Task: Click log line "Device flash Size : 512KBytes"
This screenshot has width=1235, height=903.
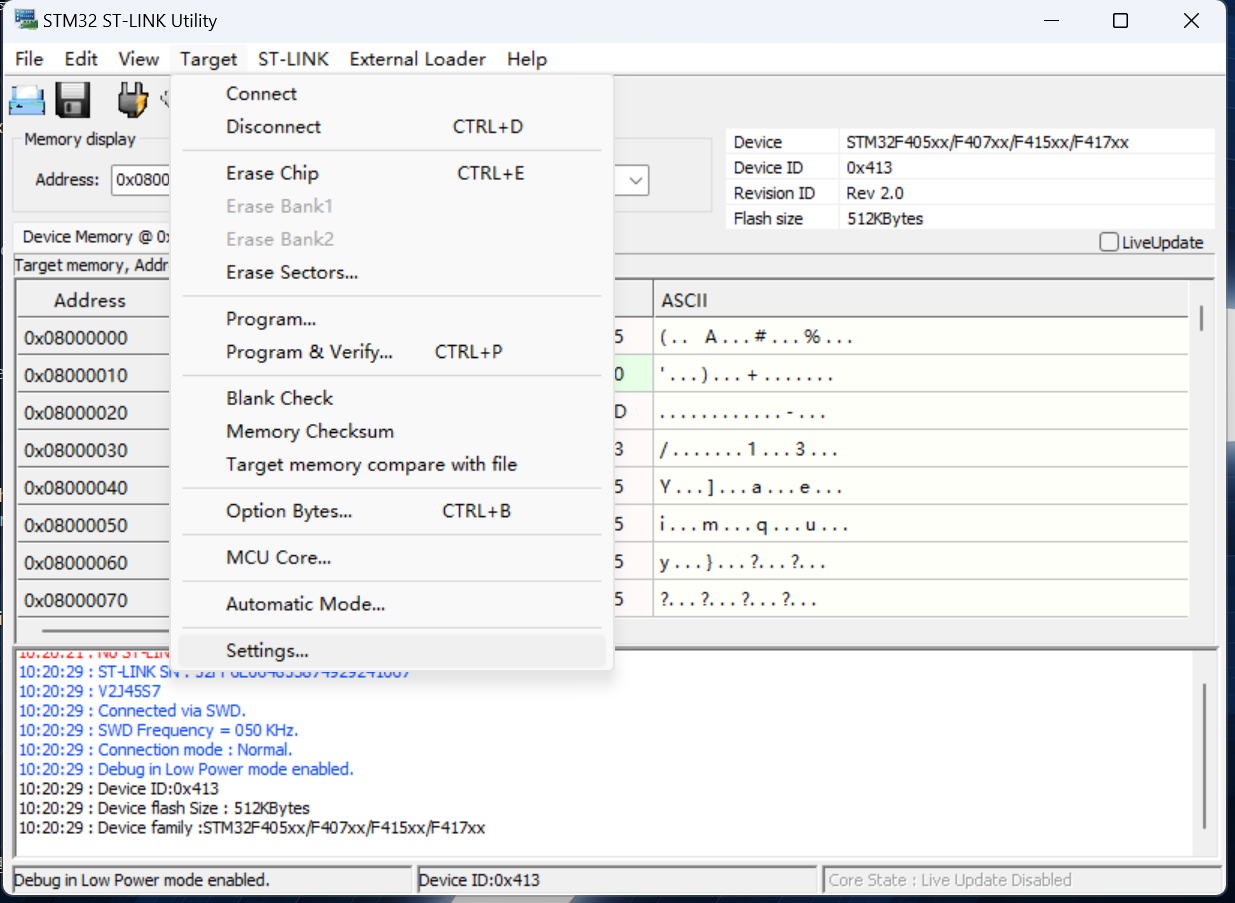Action: pyautogui.click(x=164, y=808)
